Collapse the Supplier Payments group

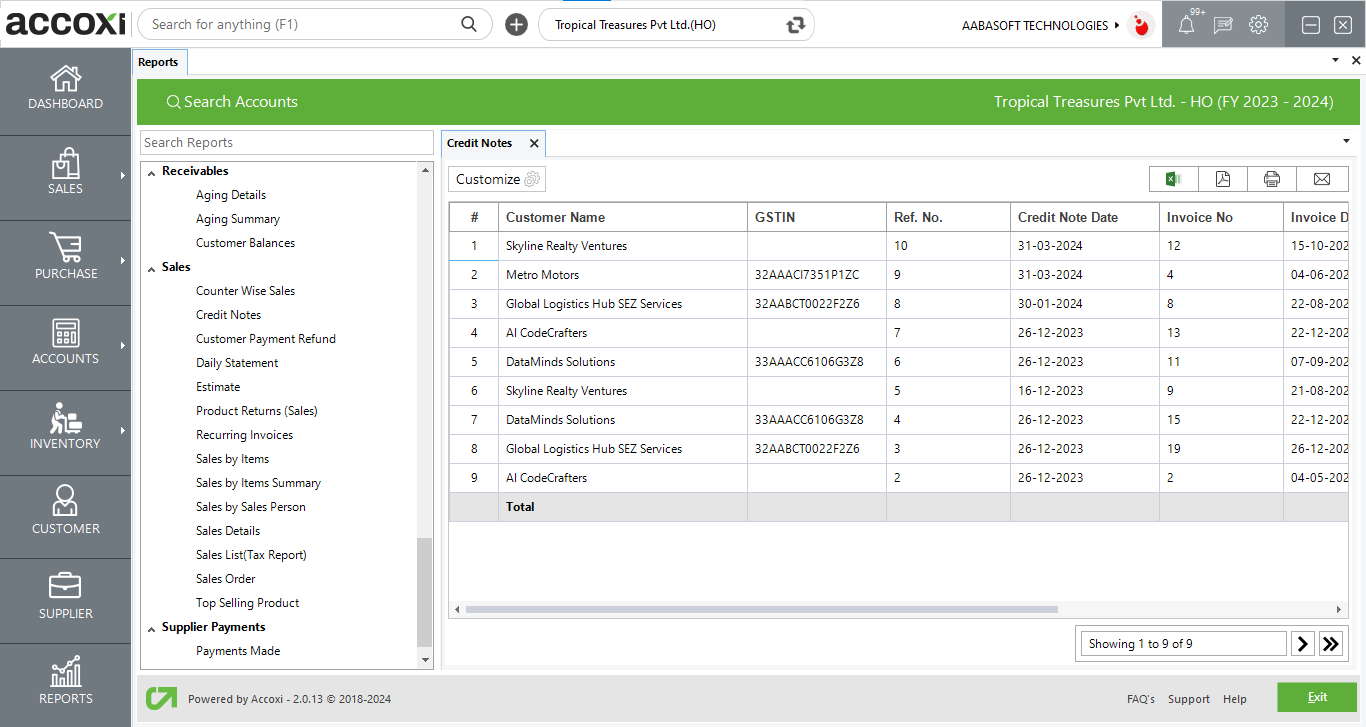(x=152, y=628)
